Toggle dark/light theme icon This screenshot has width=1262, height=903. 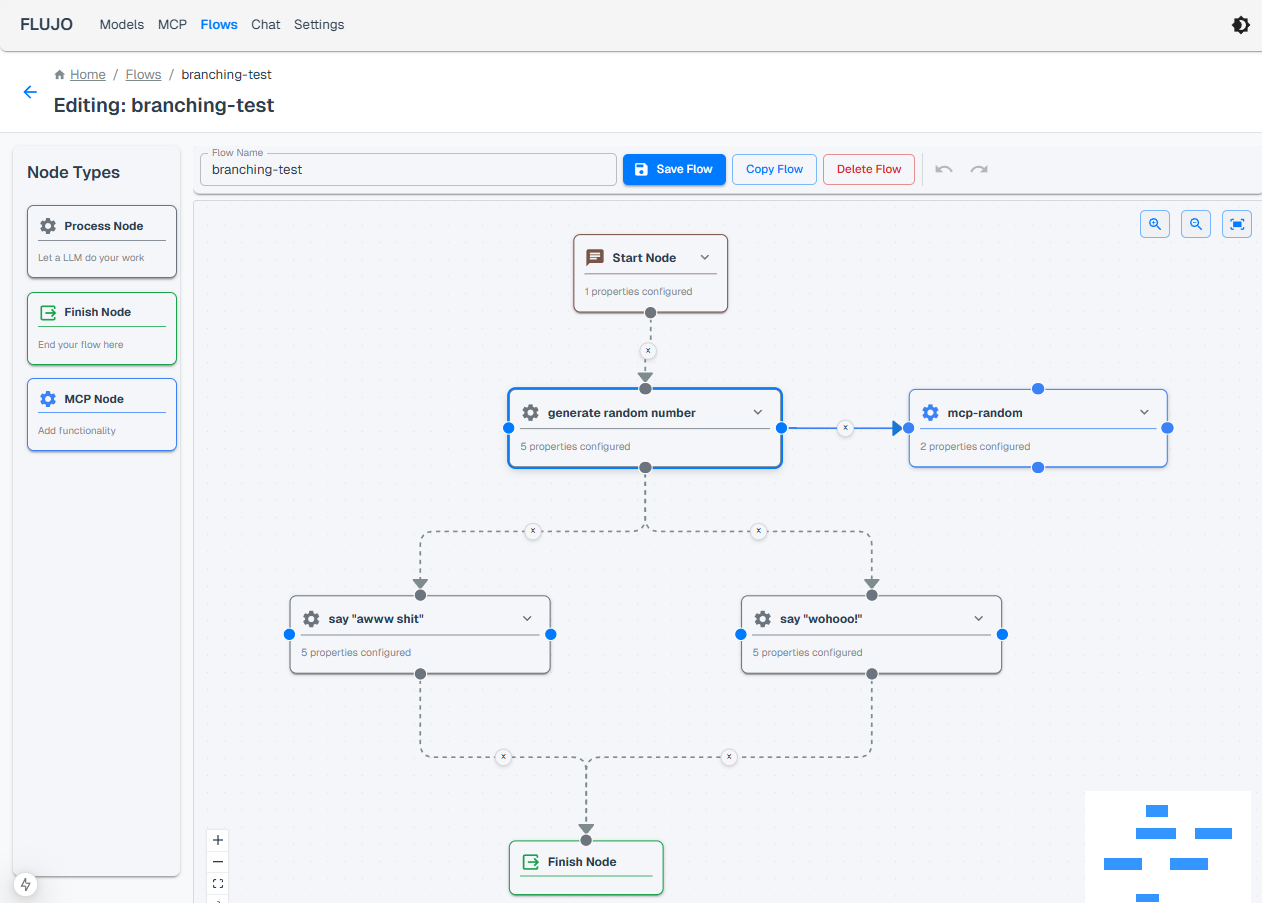[x=1240, y=25]
